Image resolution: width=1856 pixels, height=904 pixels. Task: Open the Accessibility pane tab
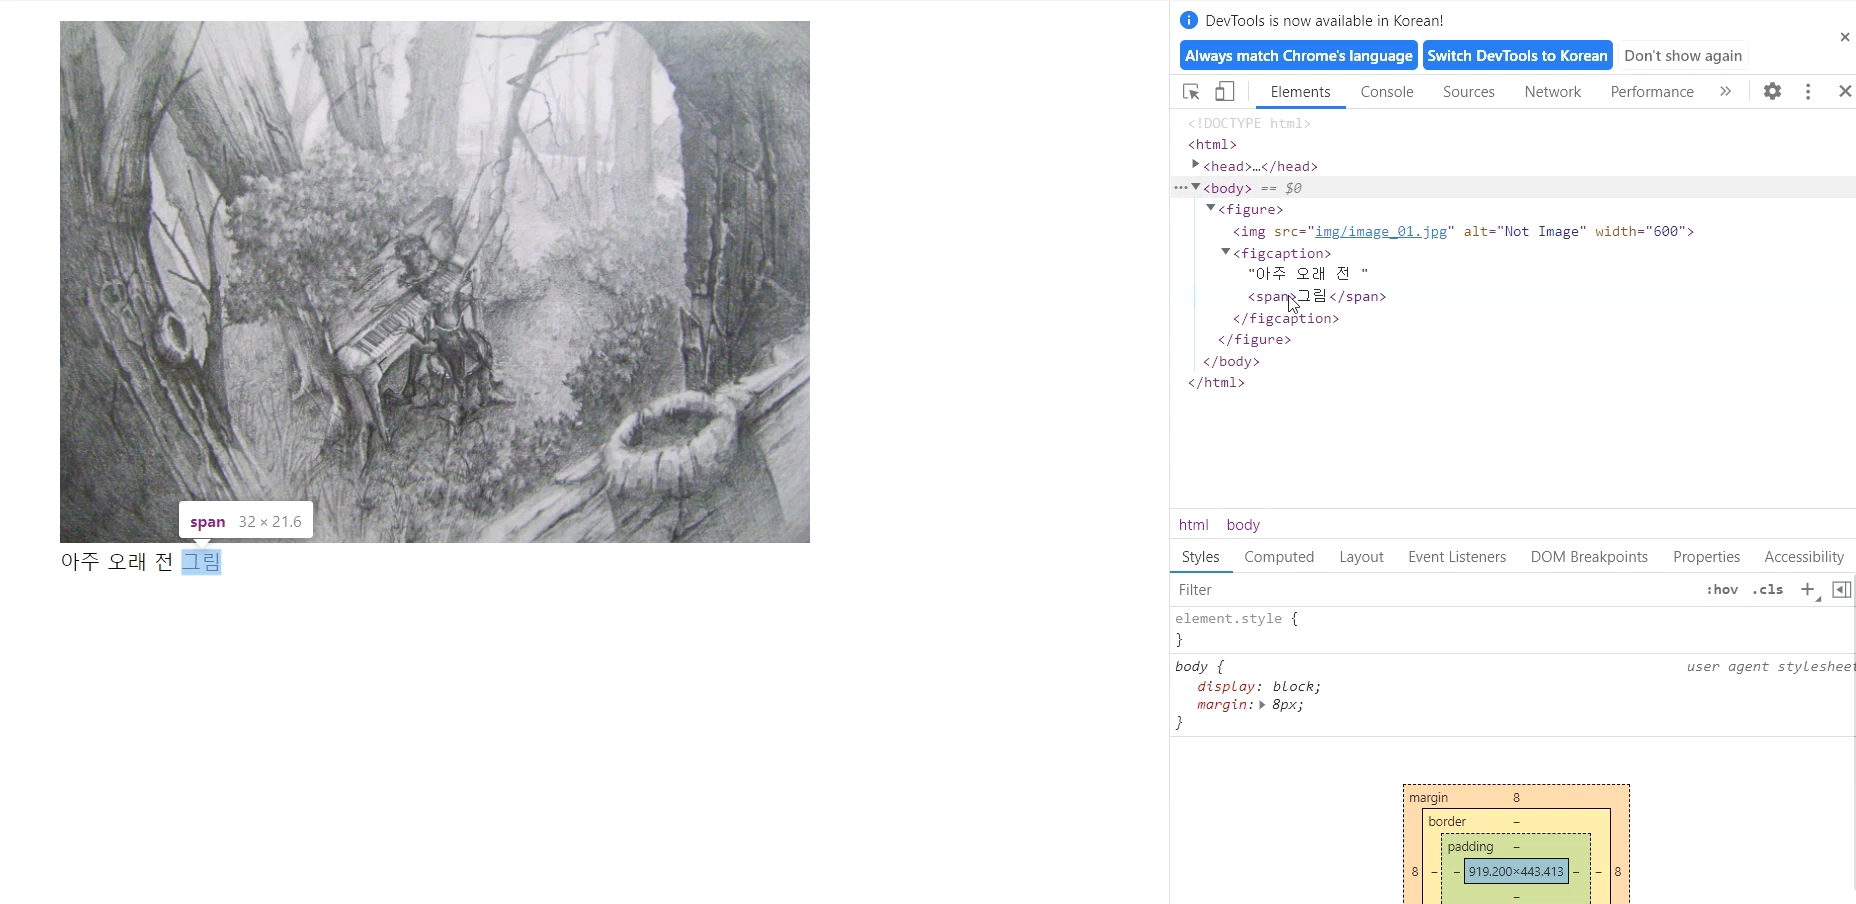point(1804,557)
